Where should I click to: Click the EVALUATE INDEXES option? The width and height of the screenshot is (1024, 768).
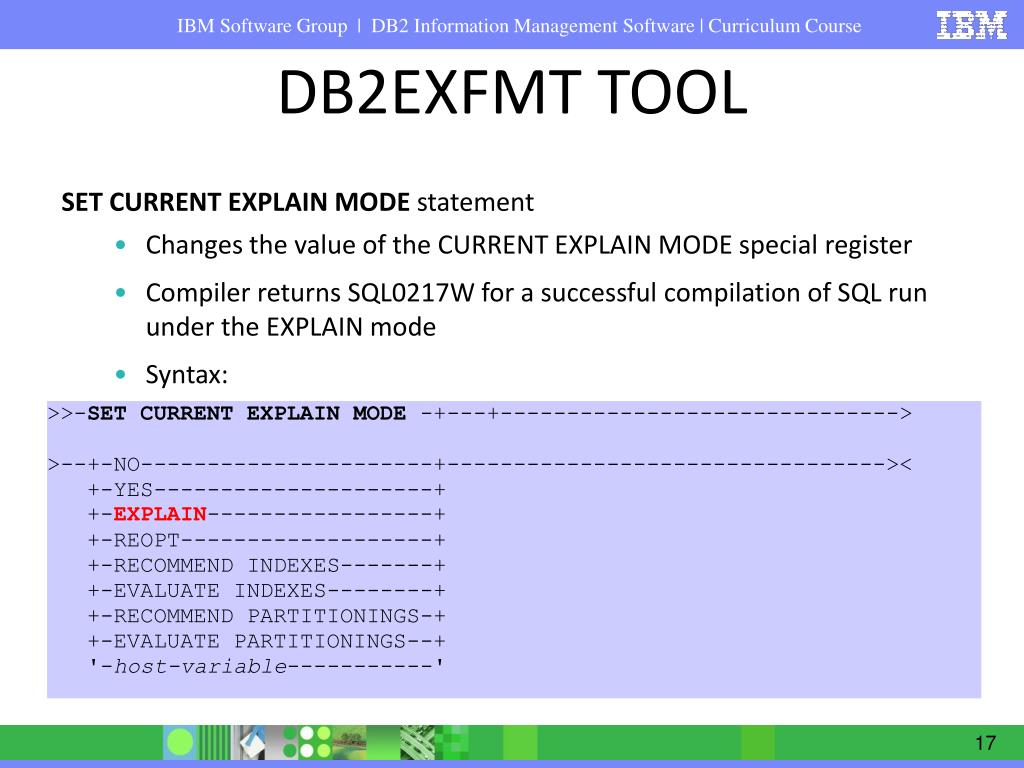click(219, 591)
